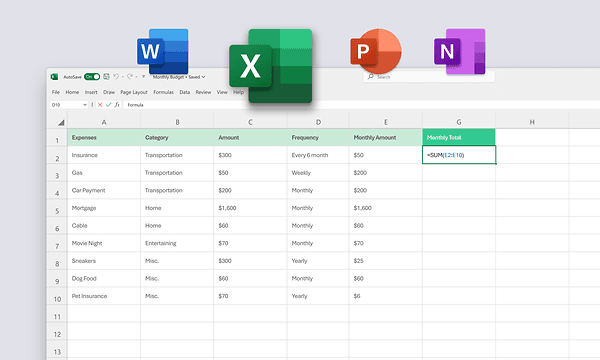Click the $6 Monthly Amount cell
This screenshot has width=600, height=360.
[386, 296]
